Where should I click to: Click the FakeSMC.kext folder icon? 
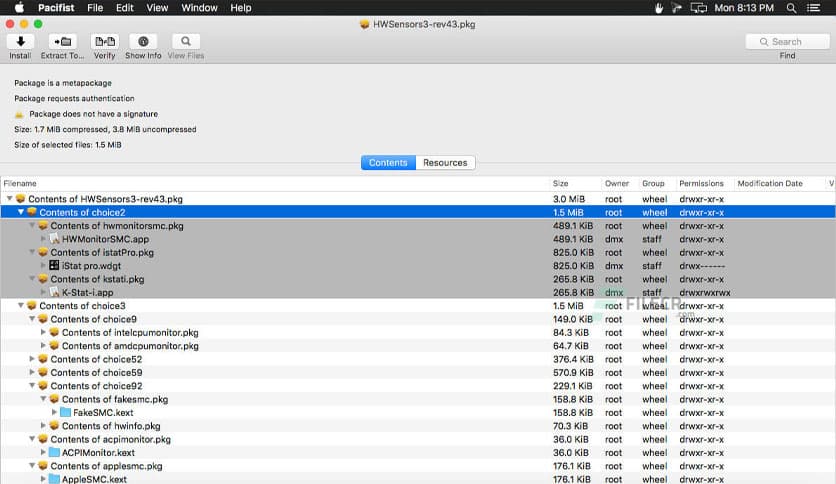click(65, 413)
